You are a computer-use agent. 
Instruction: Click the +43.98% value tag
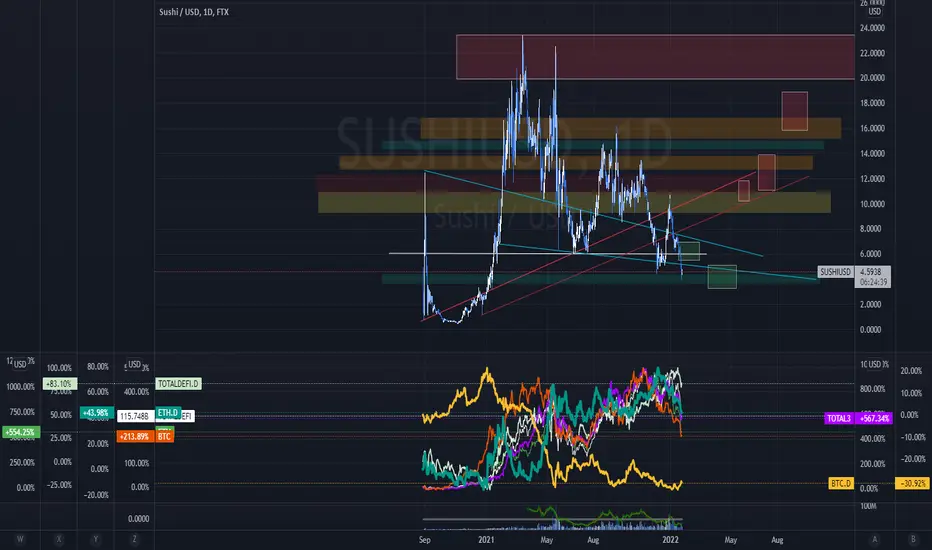(x=96, y=413)
